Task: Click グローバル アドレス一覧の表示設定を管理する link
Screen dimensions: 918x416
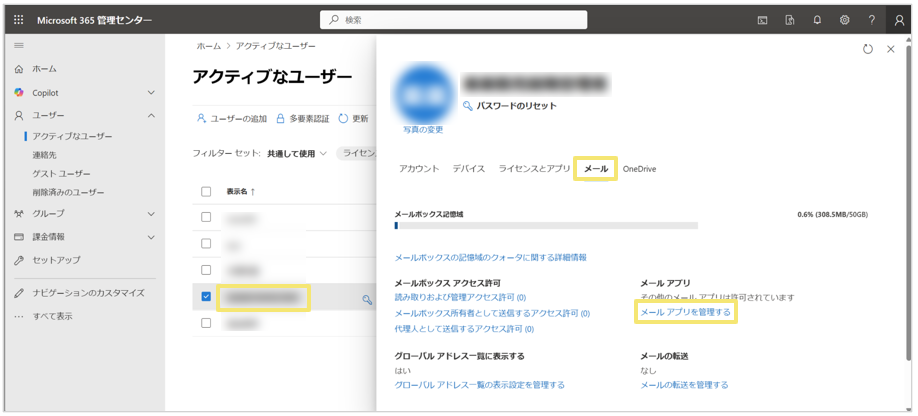Action: 479,385
